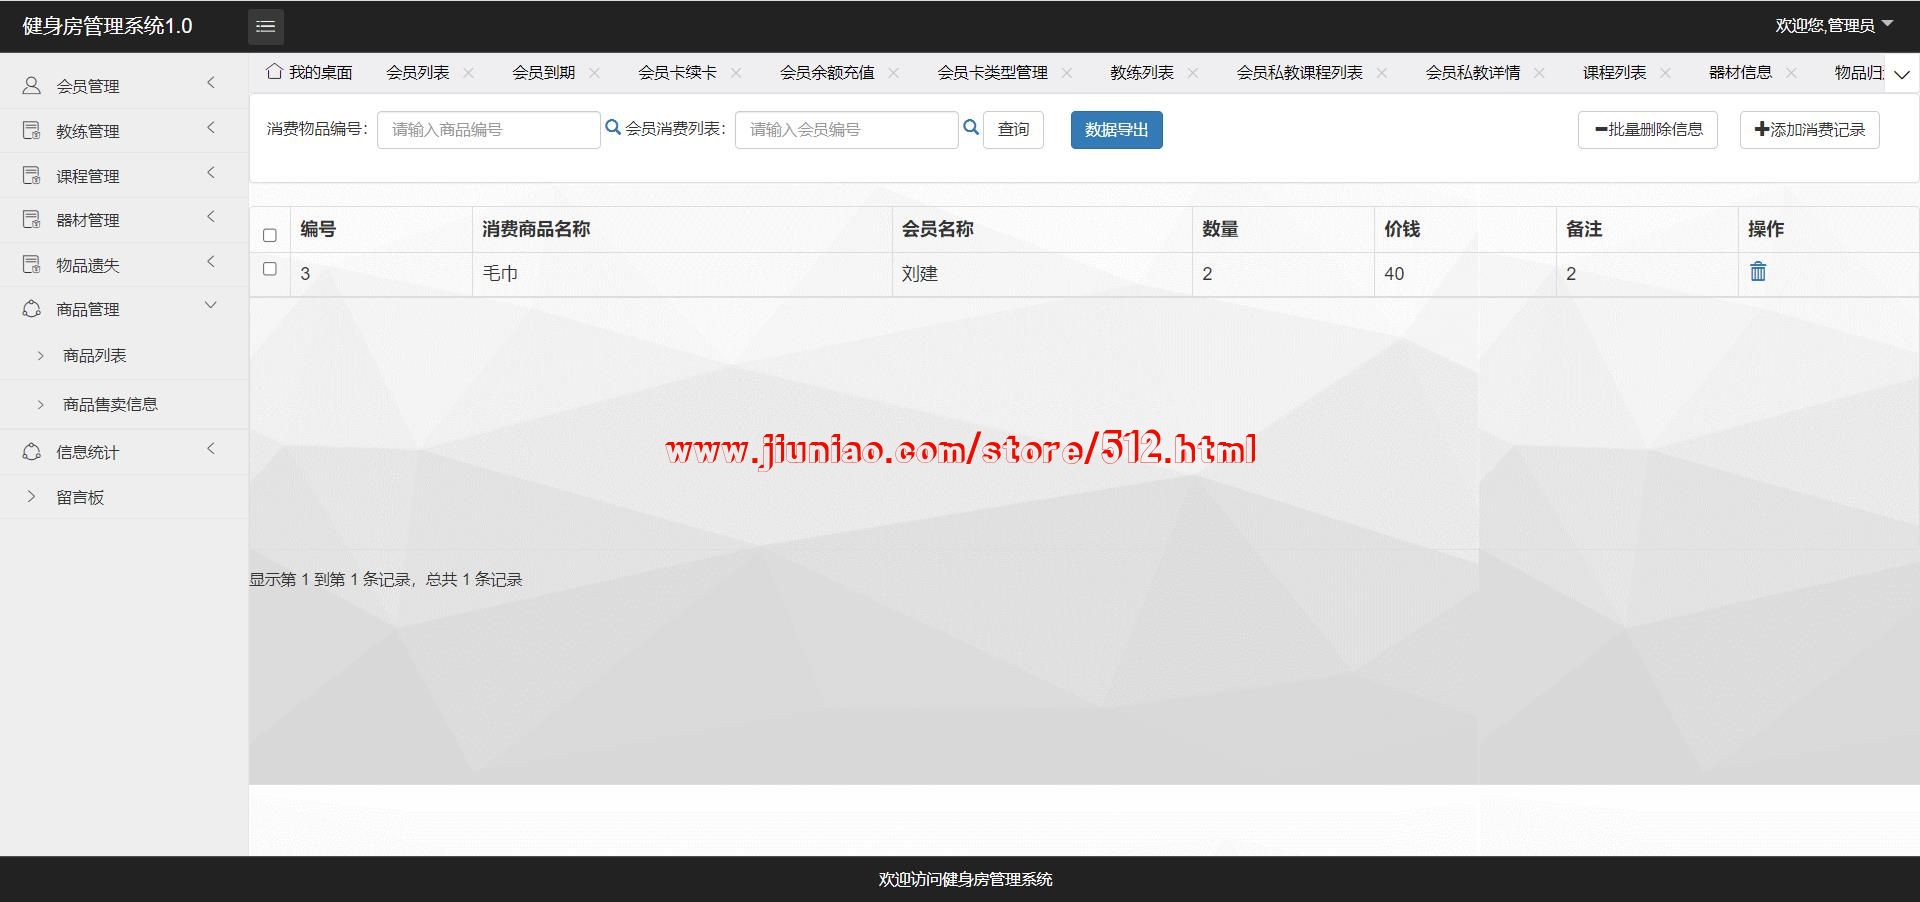
Task: Switch to the 会员卡续卡 tab
Action: tap(677, 73)
